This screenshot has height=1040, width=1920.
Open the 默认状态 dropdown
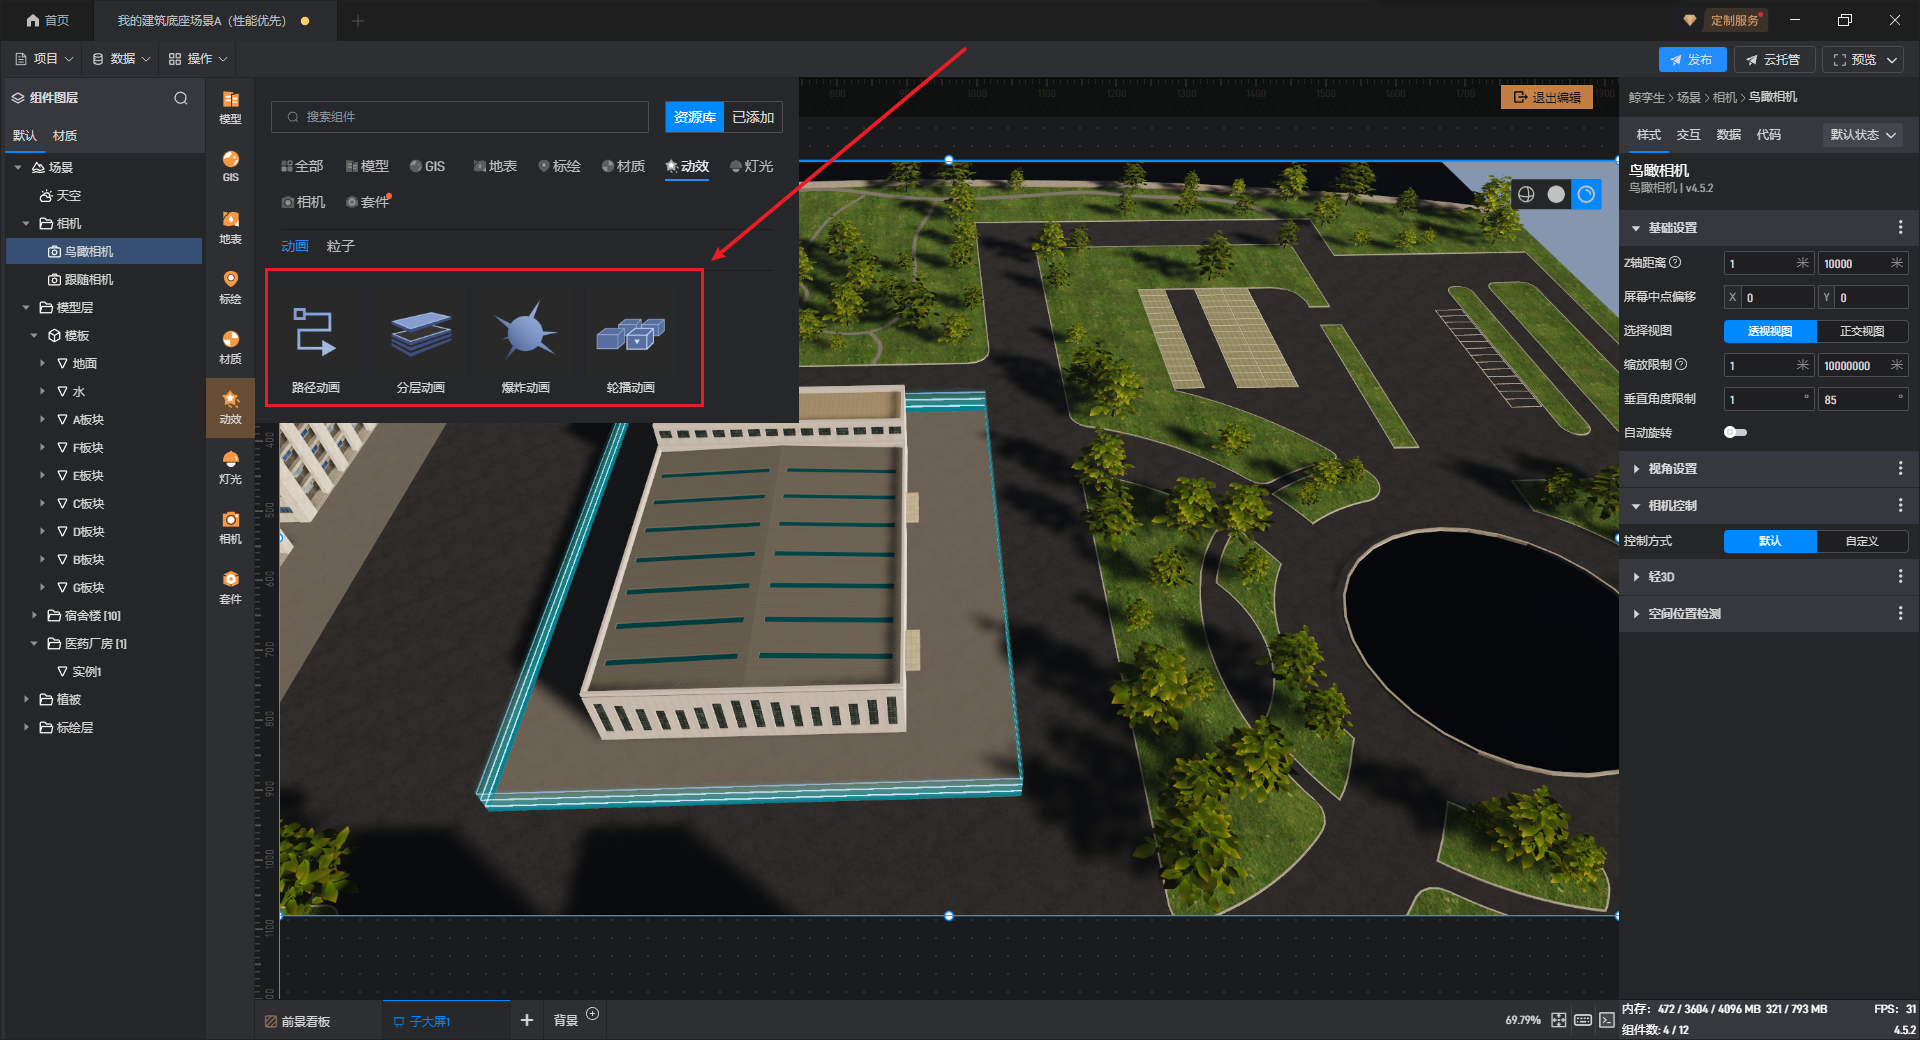click(1862, 135)
